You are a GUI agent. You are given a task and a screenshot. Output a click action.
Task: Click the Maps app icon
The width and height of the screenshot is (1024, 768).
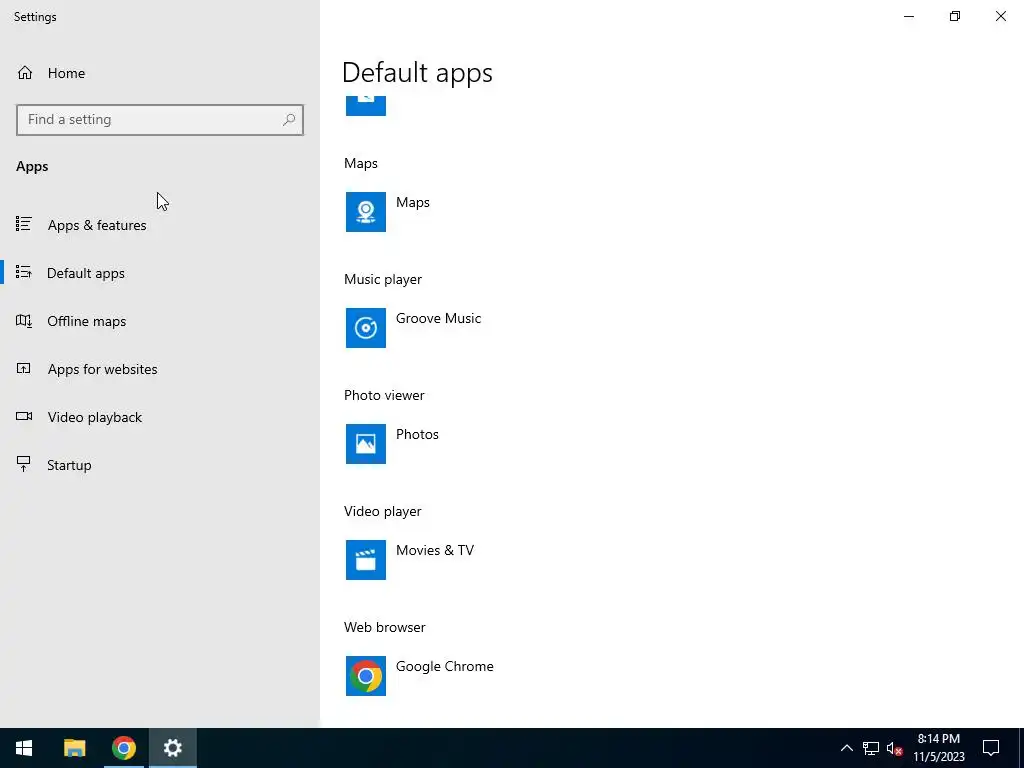pyautogui.click(x=366, y=212)
